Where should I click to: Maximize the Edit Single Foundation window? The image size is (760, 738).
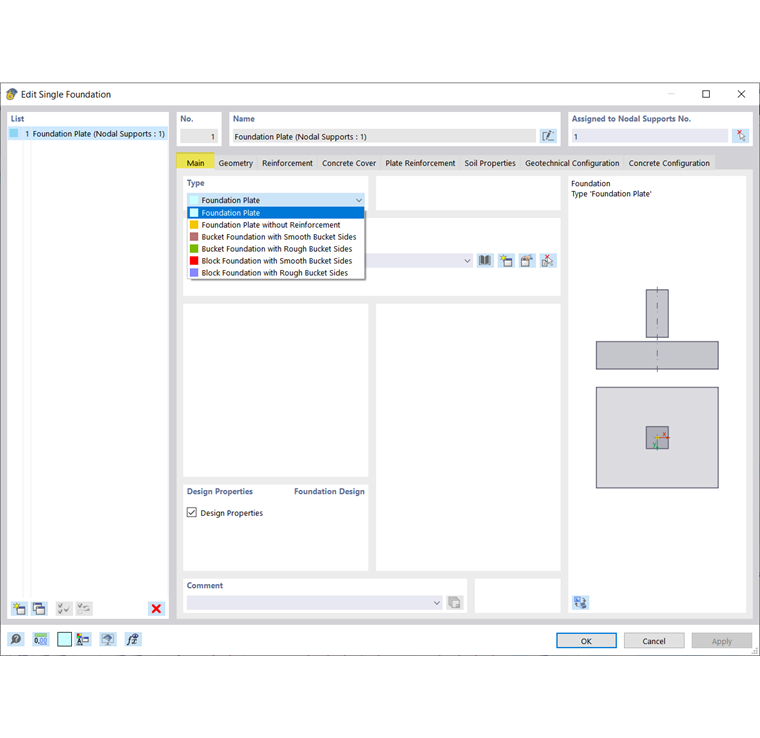click(706, 94)
